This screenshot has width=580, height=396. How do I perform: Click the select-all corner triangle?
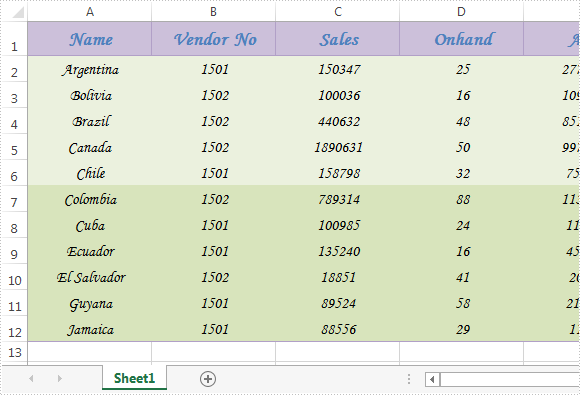[18, 12]
